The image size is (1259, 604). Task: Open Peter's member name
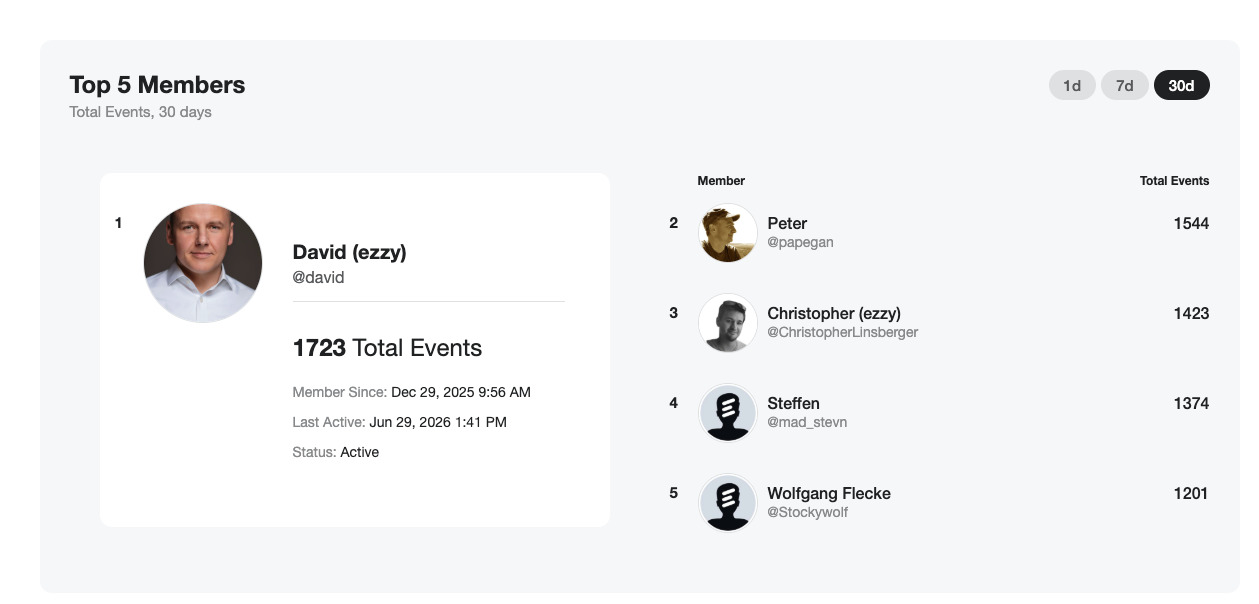[787, 223]
